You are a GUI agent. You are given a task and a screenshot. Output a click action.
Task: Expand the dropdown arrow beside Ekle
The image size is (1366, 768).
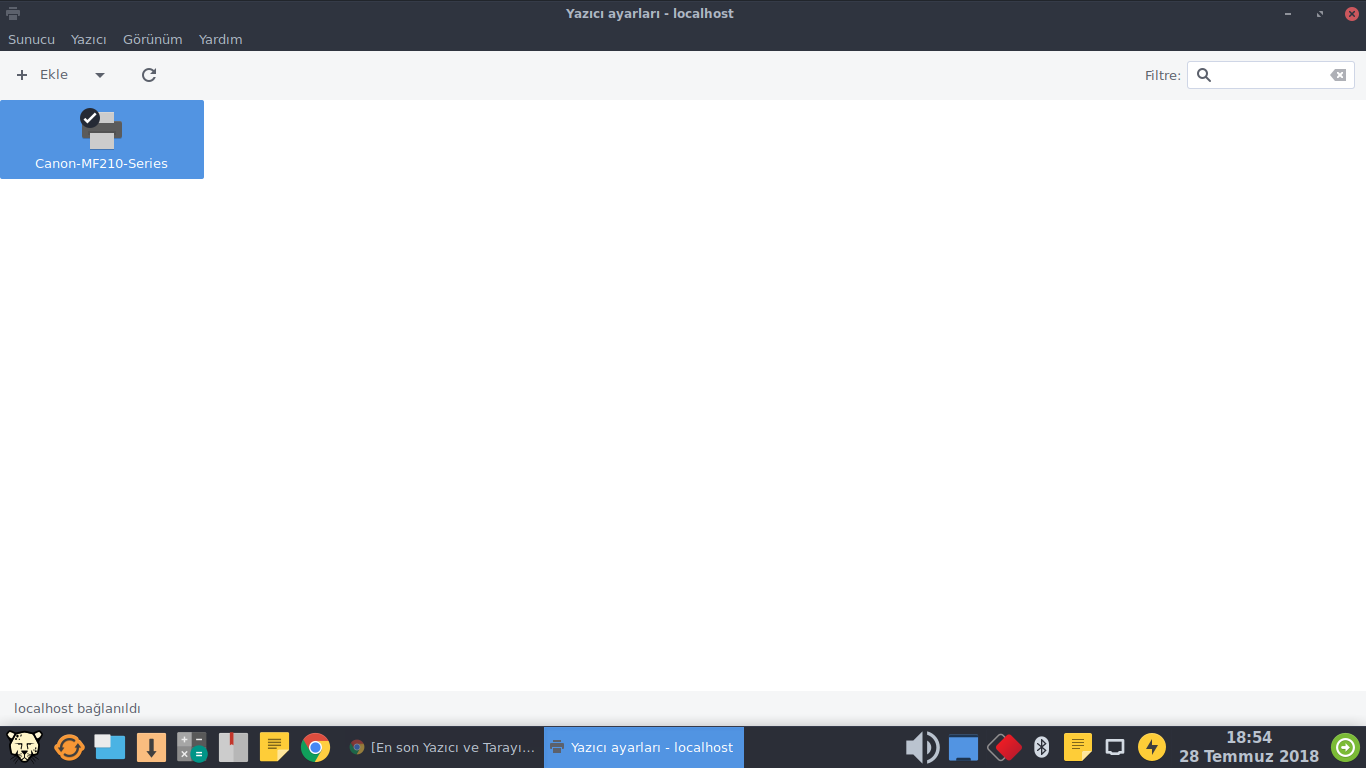coord(99,75)
